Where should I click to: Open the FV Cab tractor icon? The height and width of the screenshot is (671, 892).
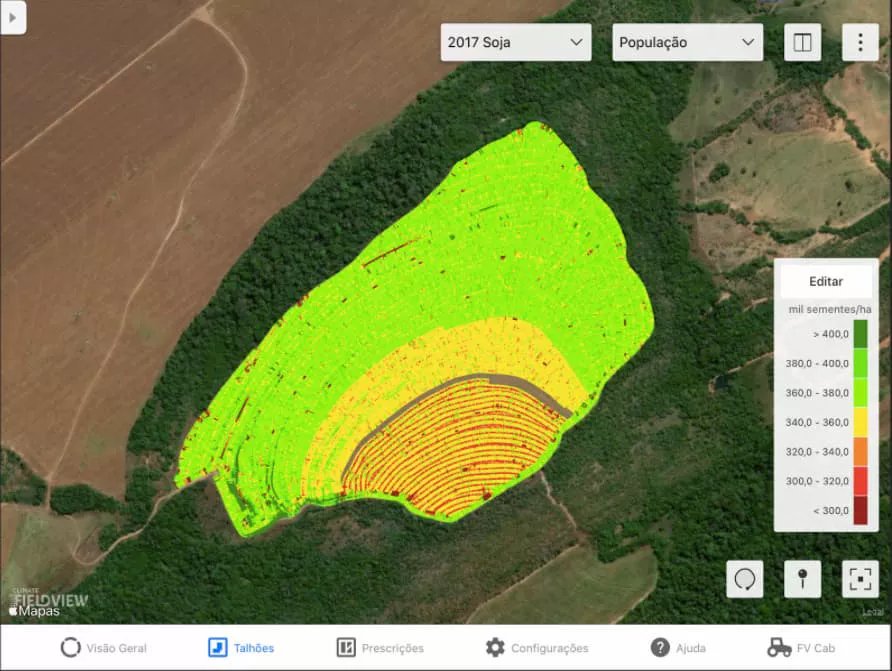[x=780, y=648]
